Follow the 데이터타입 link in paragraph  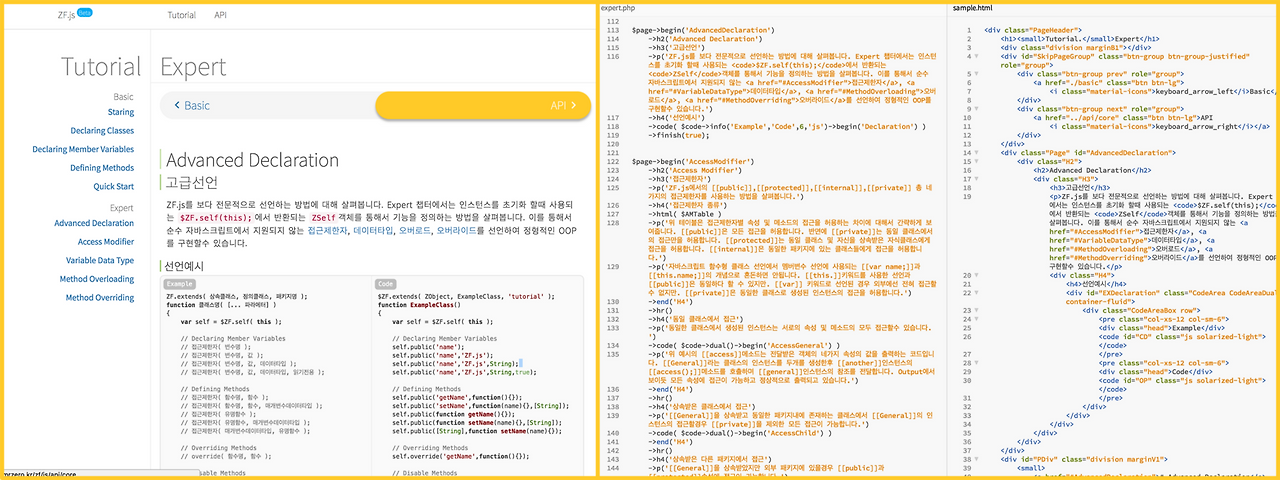click(x=373, y=229)
